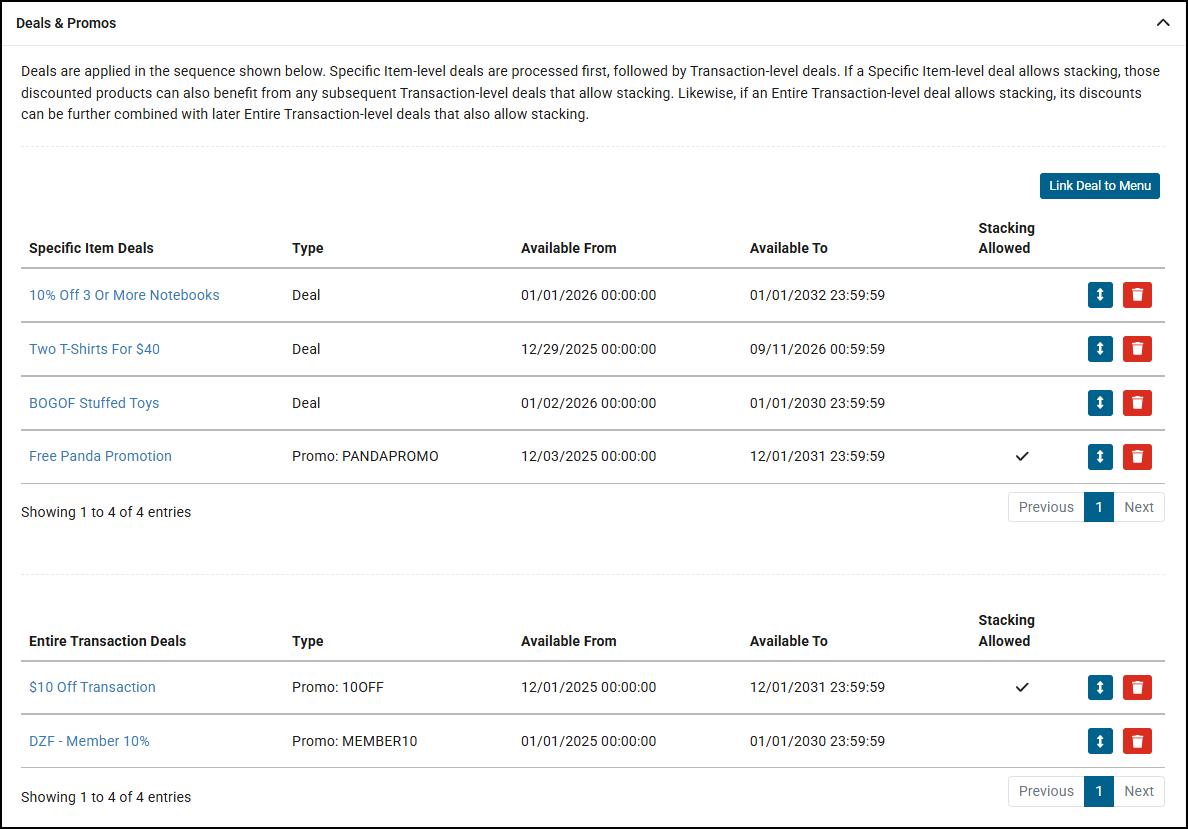1188x829 pixels.
Task: Go to Previous page of Specific Item Deals
Action: pyautogui.click(x=1045, y=507)
